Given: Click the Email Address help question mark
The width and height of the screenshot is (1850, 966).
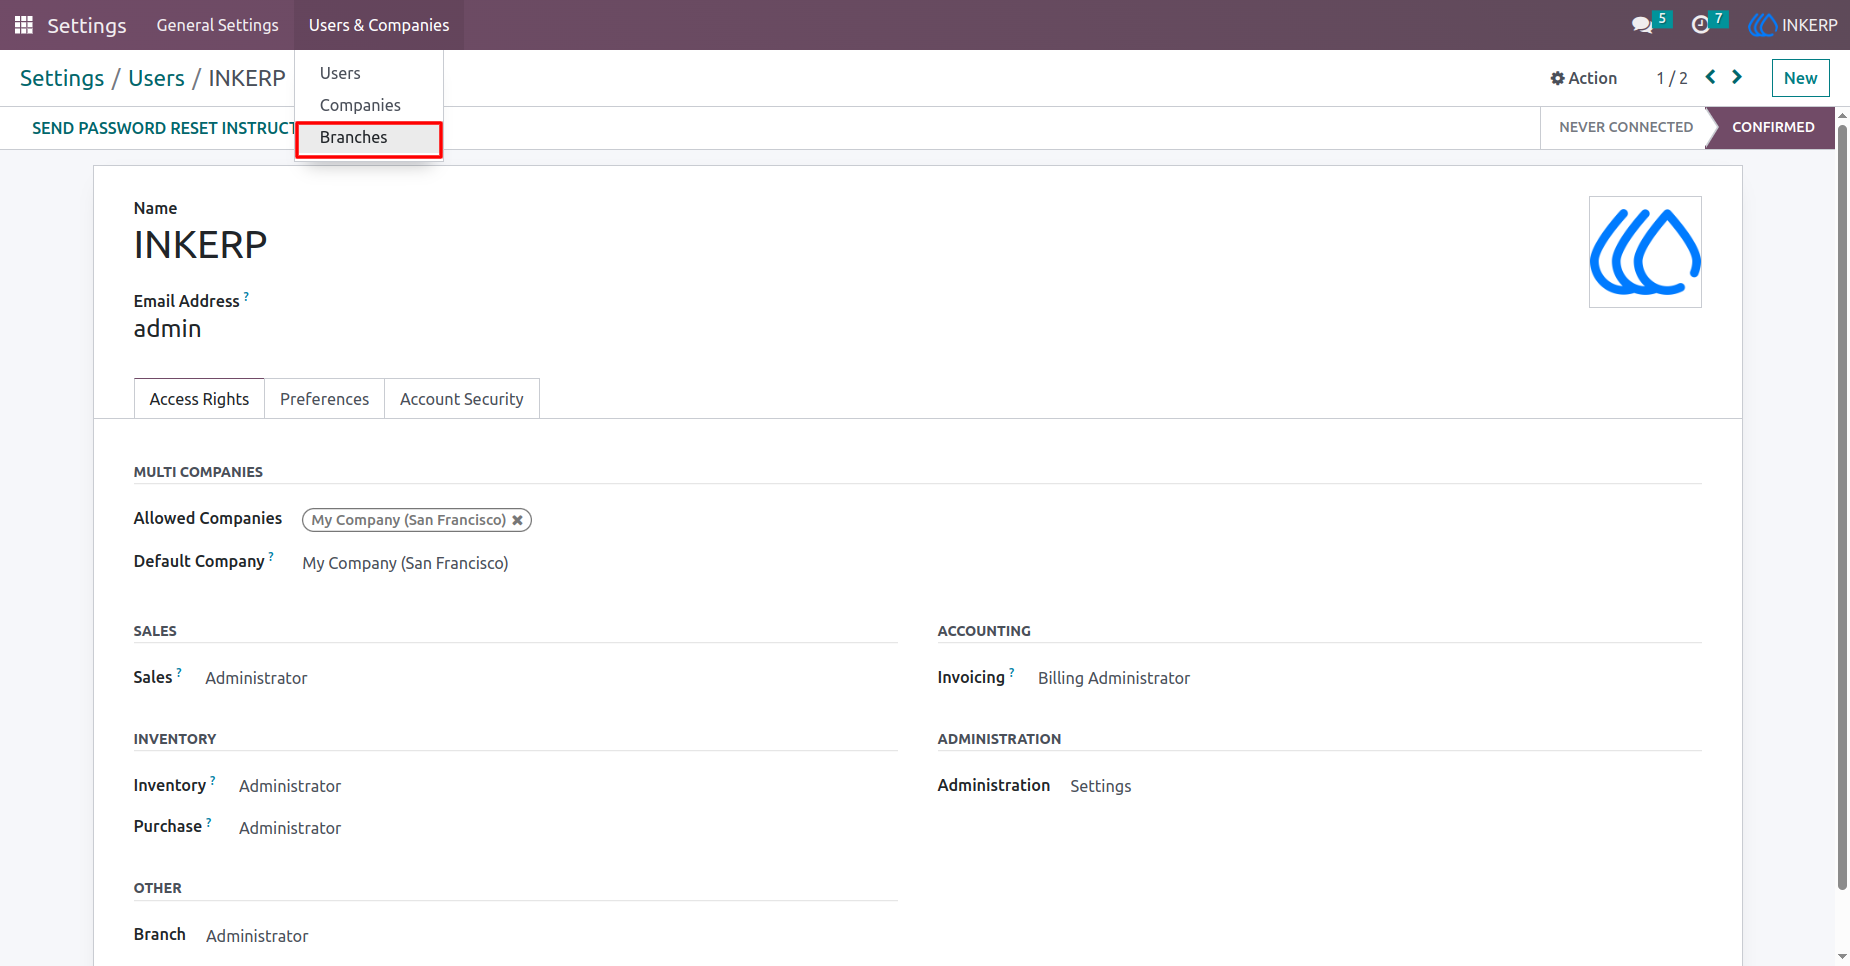Looking at the screenshot, I should tap(246, 296).
